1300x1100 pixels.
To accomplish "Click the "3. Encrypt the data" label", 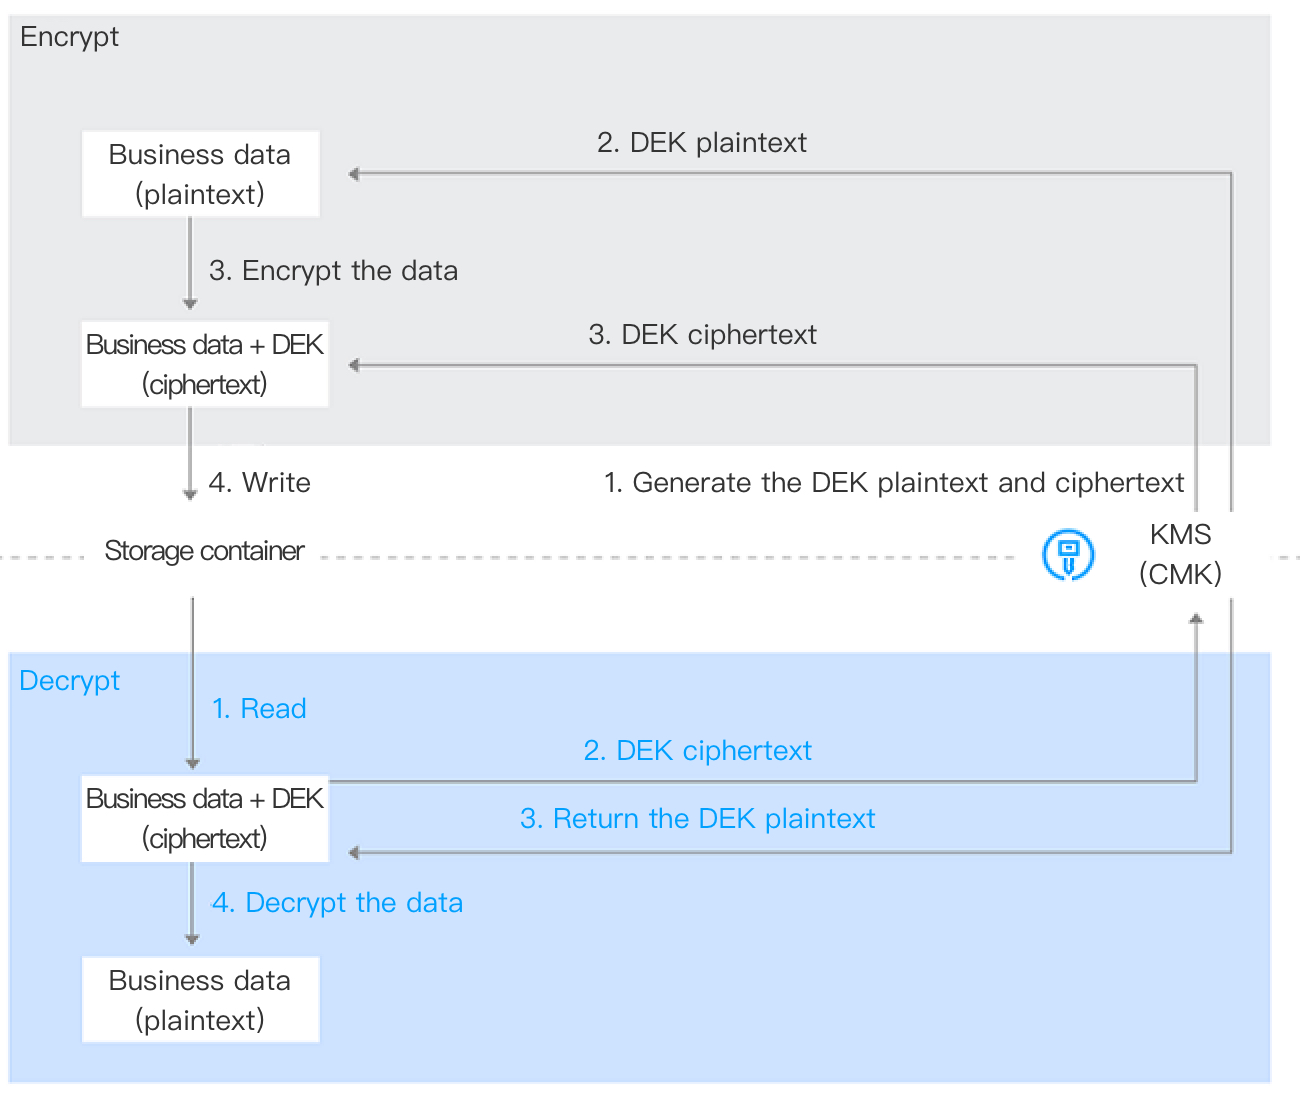I will [x=333, y=271].
